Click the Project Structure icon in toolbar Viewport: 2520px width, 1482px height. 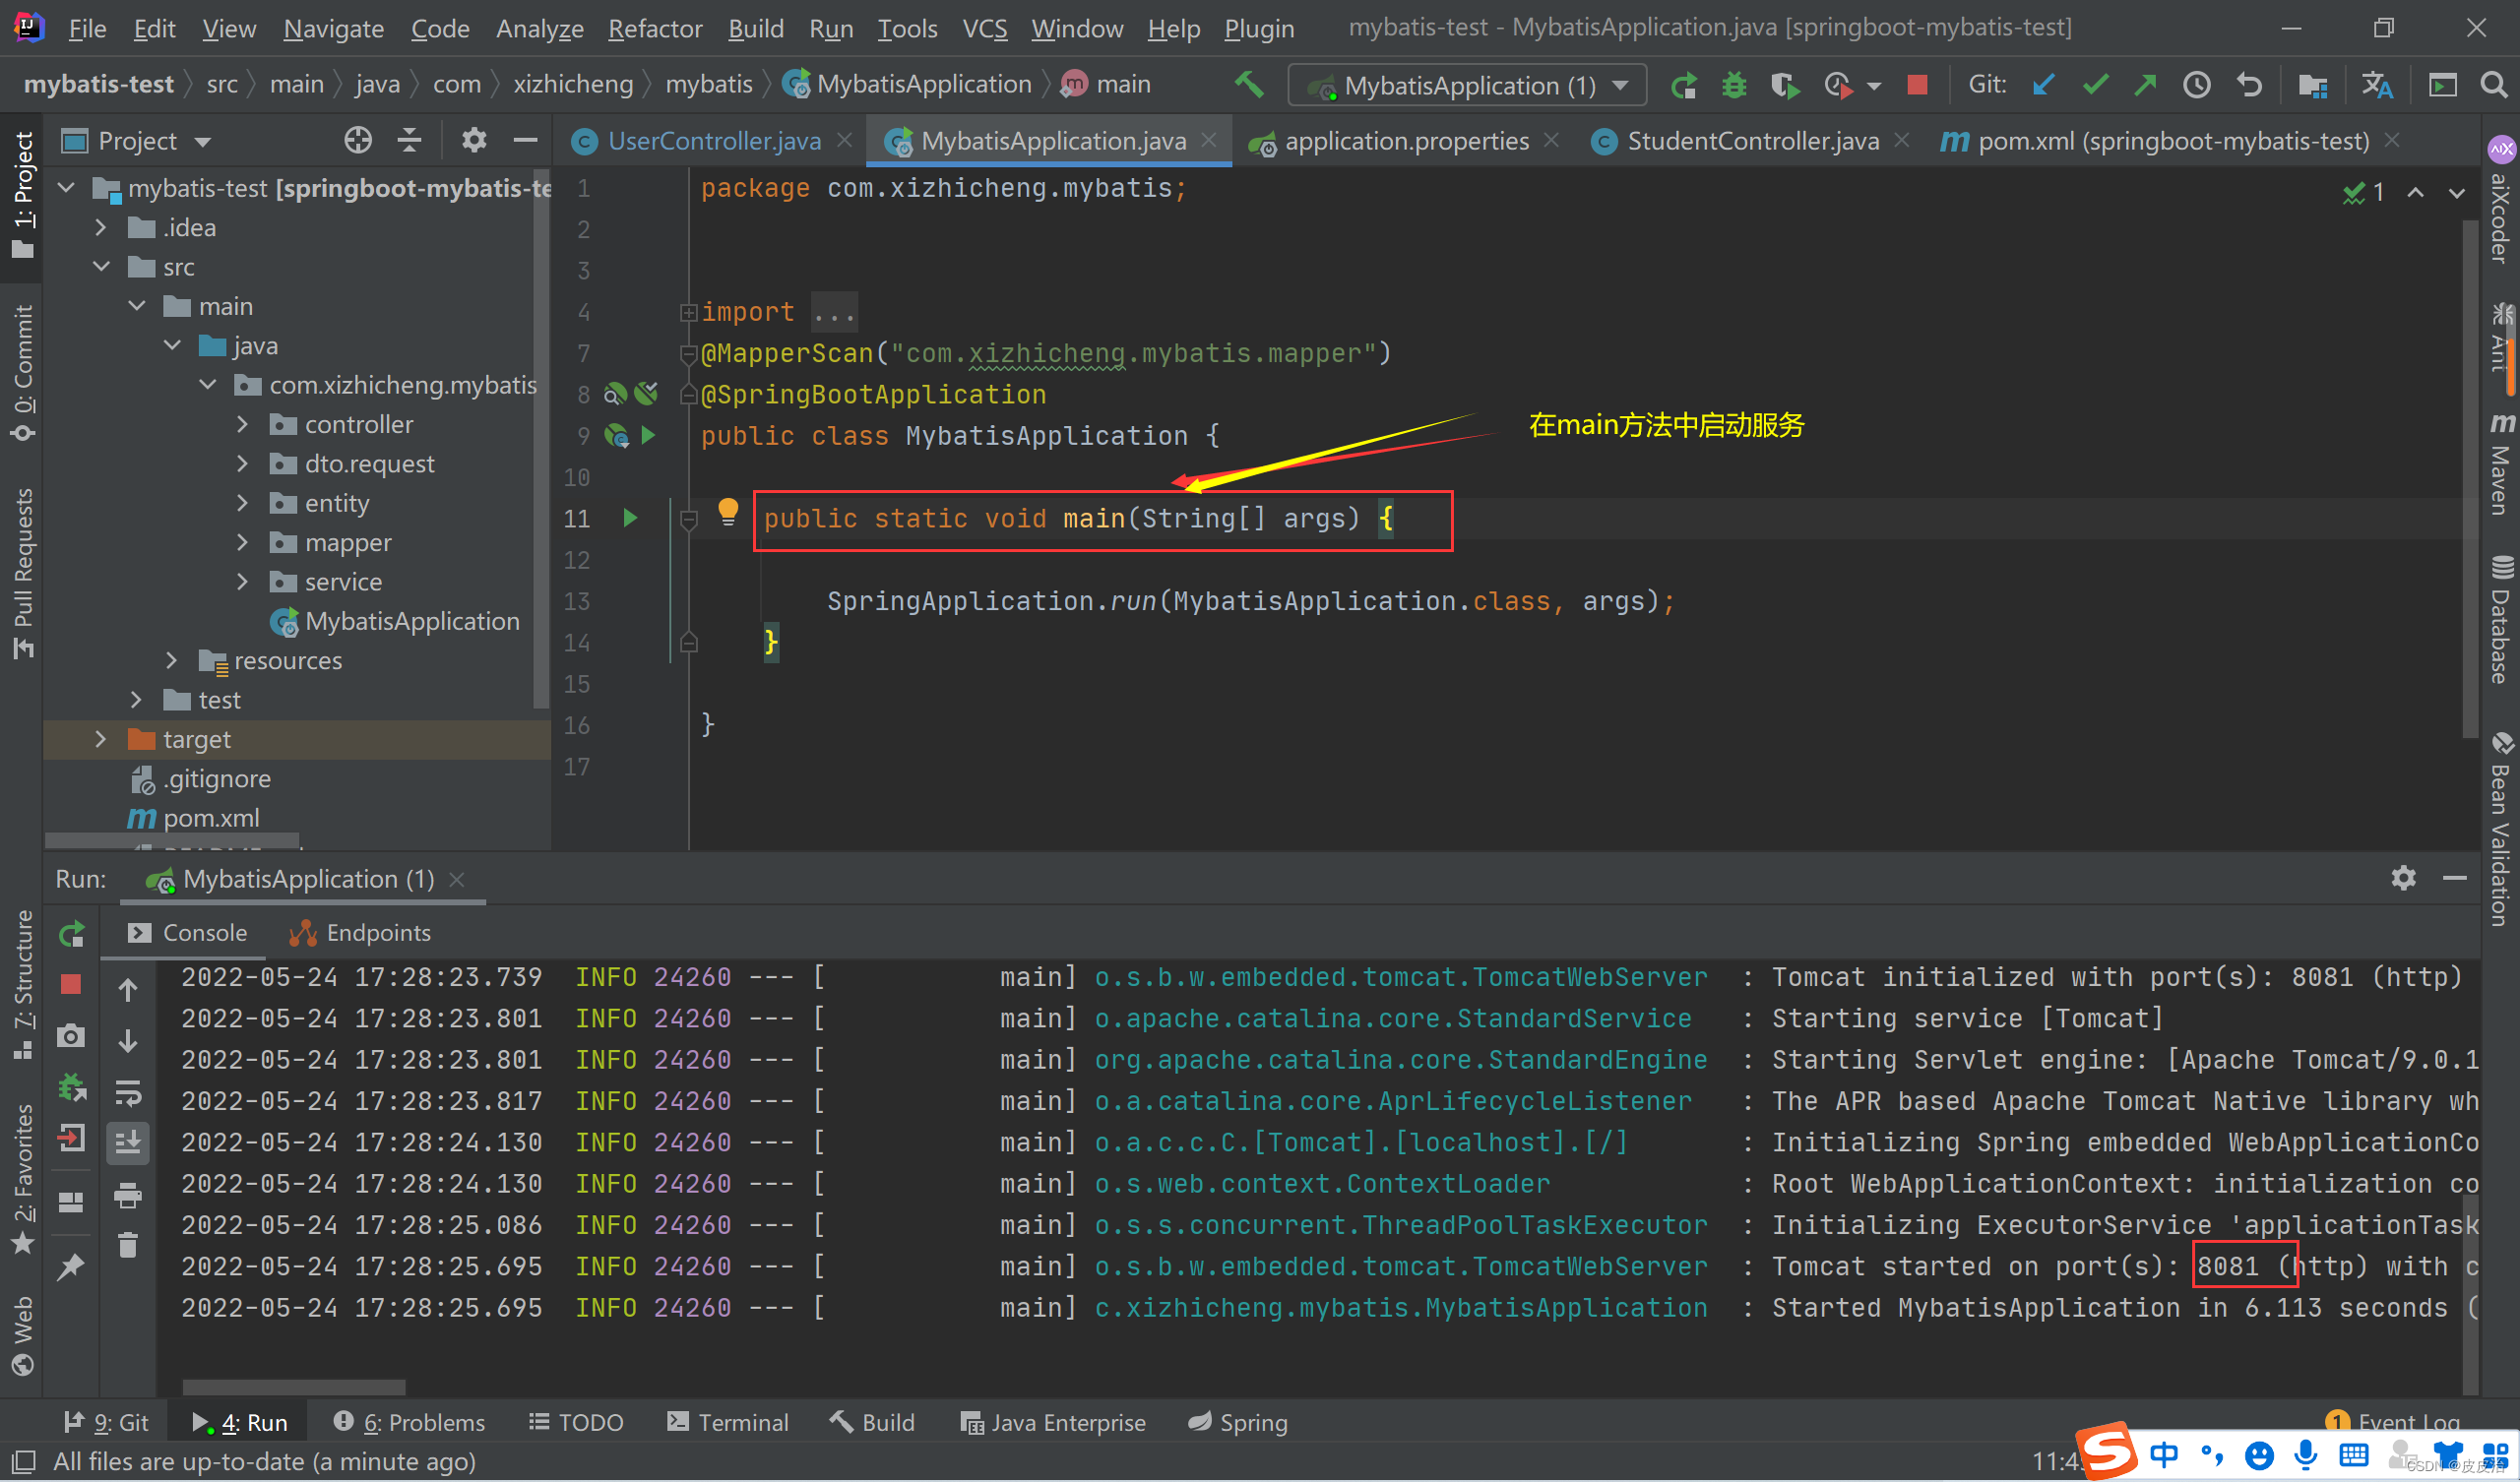[2313, 86]
